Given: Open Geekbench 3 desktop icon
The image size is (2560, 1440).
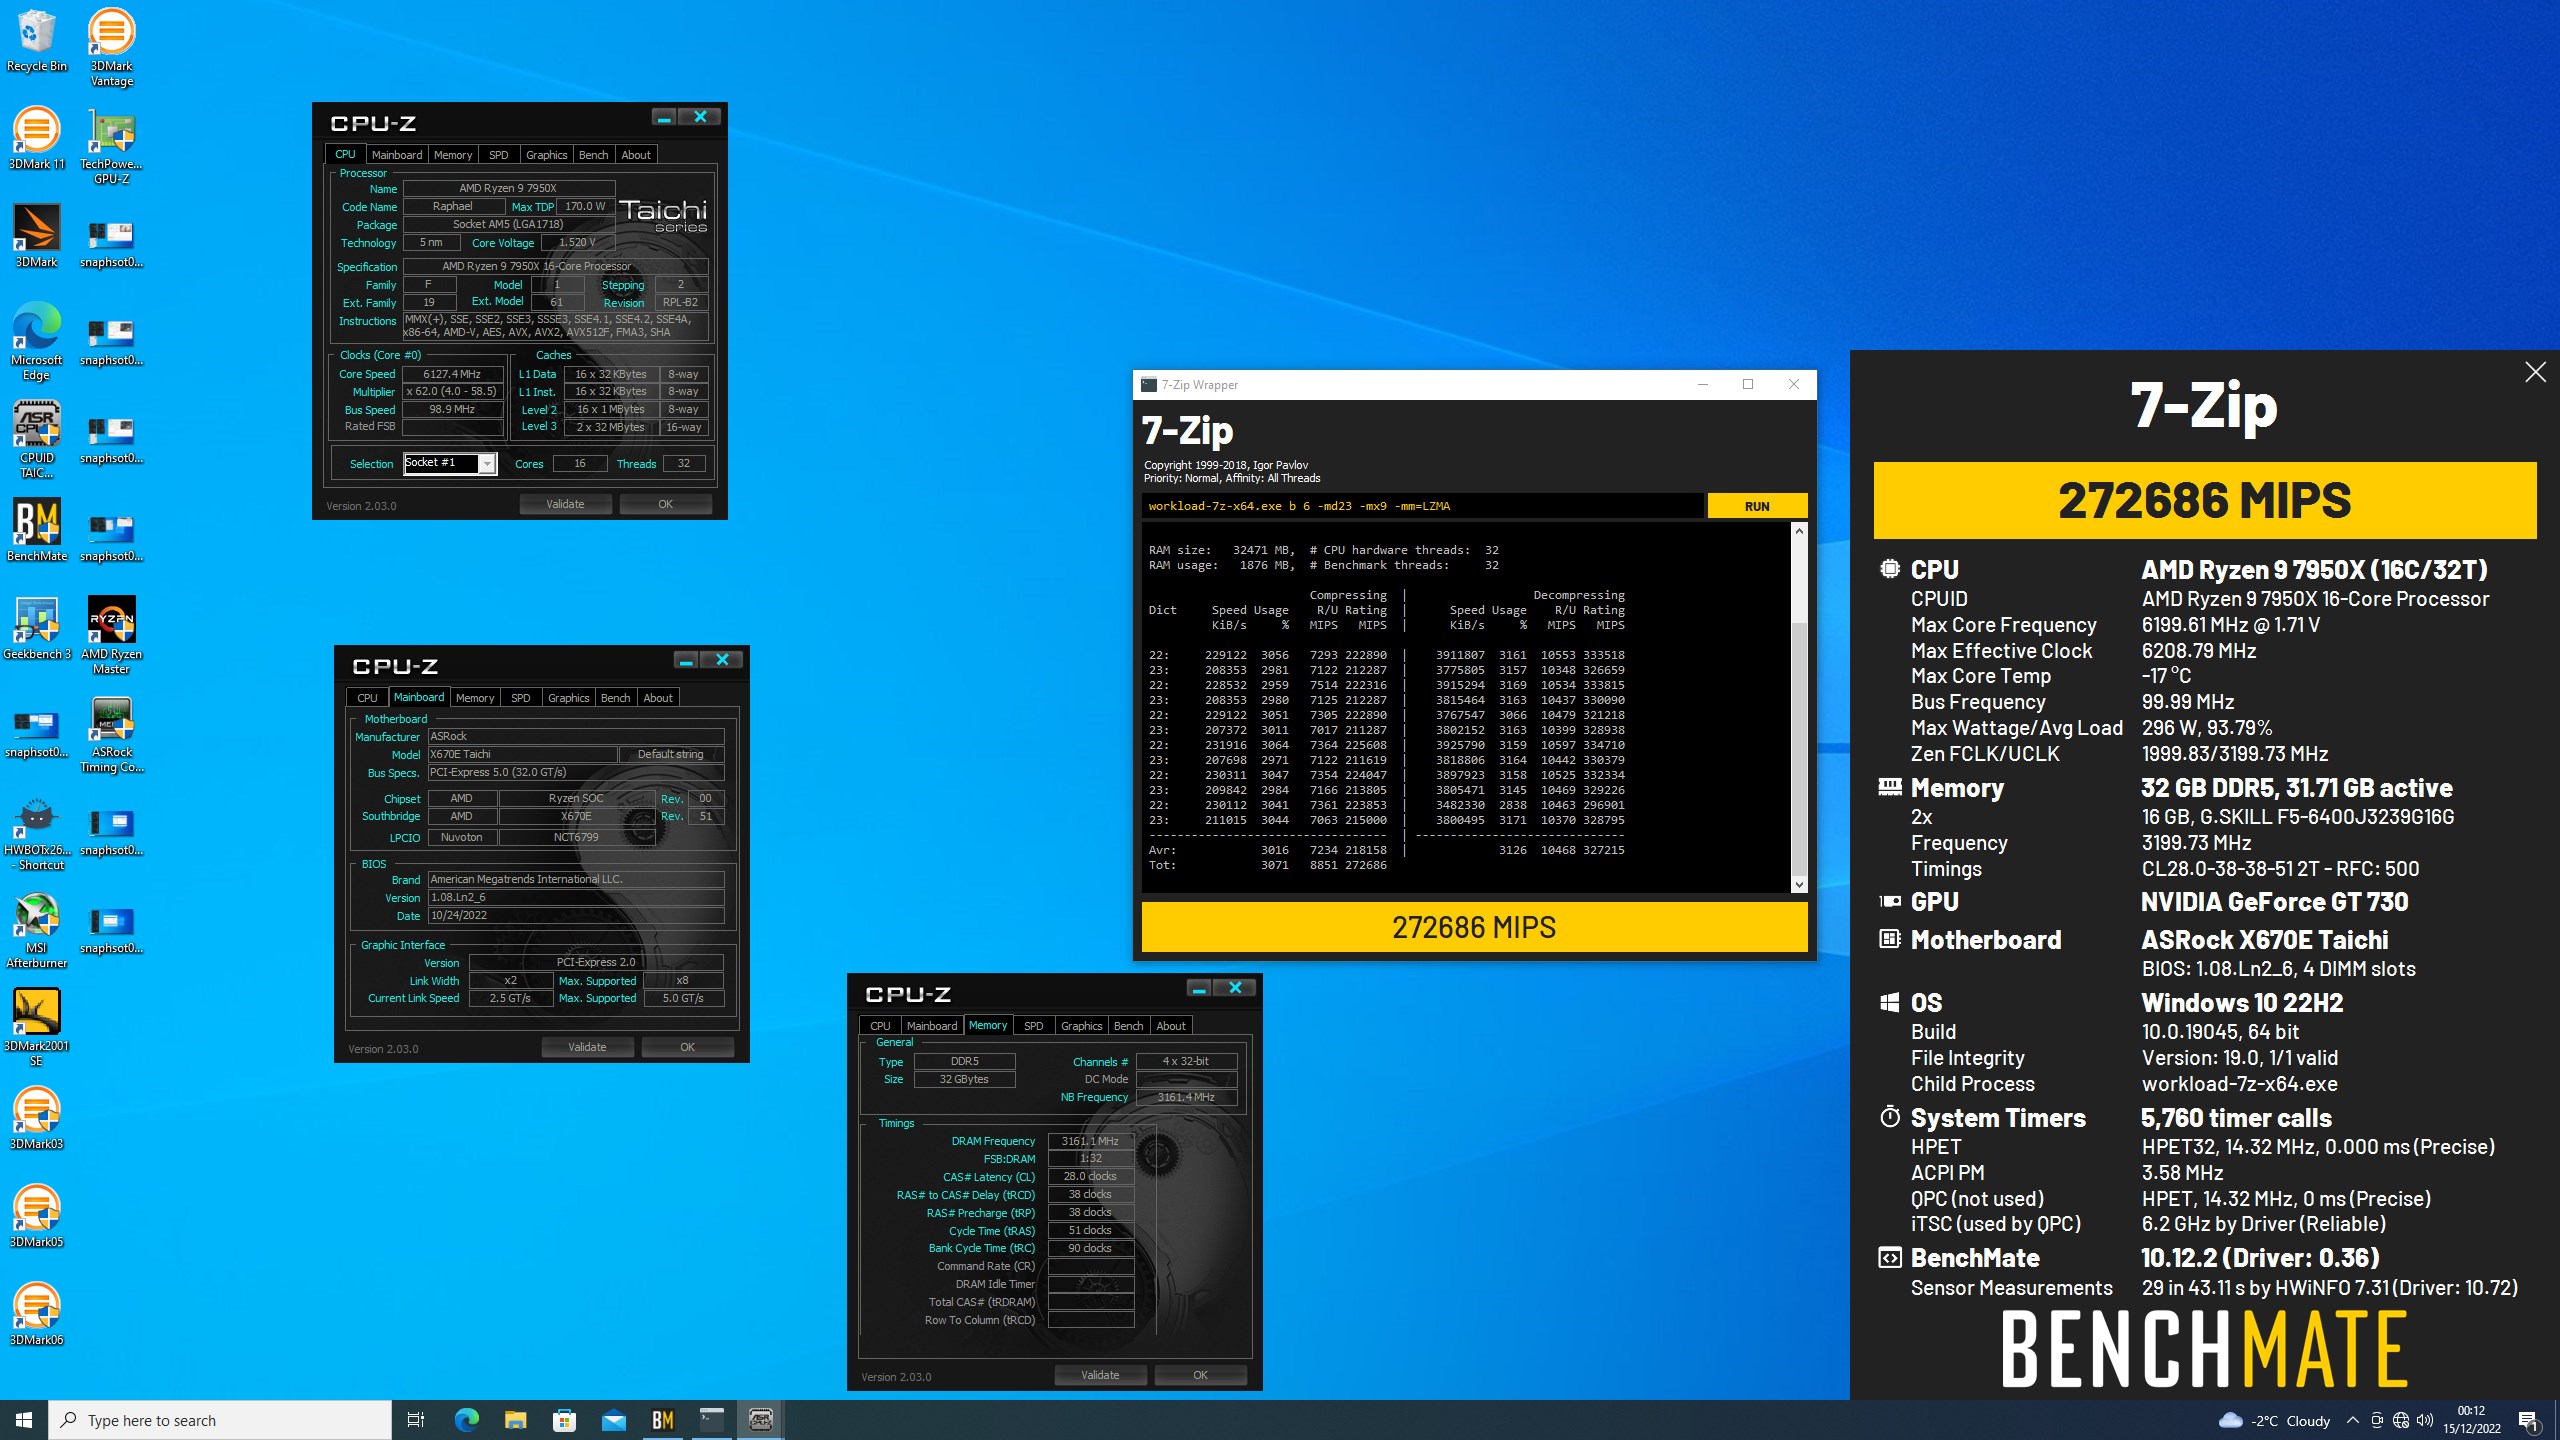Looking at the screenshot, I should tap(37, 628).
